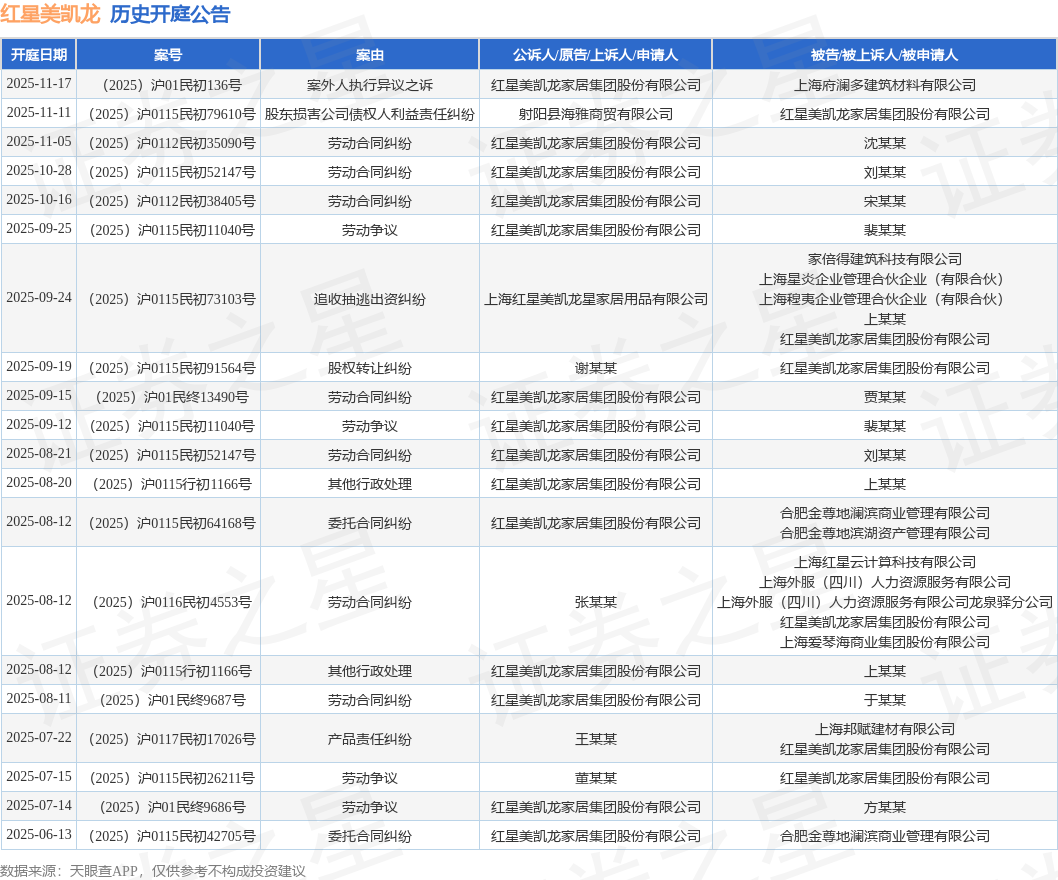Image resolution: width=1058 pixels, height=880 pixels.
Task: Click plaintiff 董某某
Action: point(595,778)
